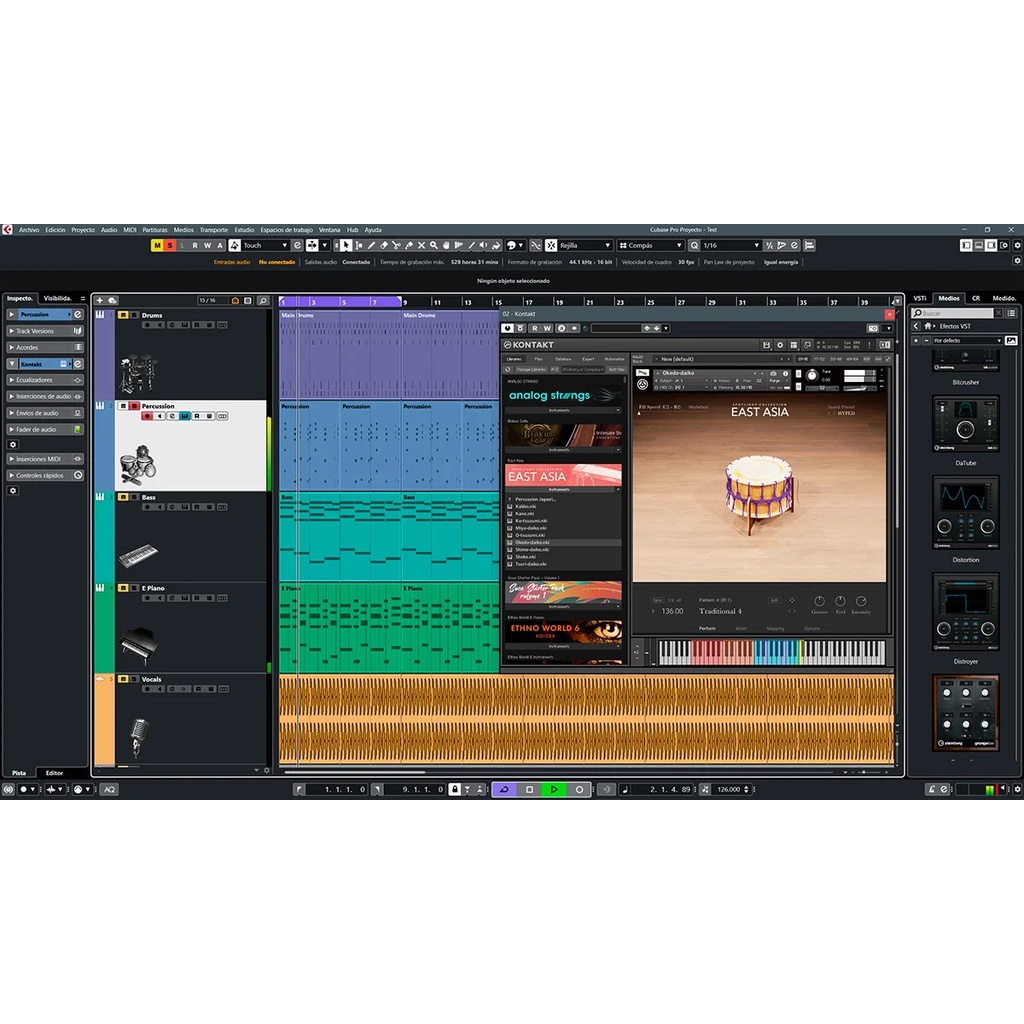Viewport: 1024px width, 1024px height.
Task: Open the Touch automation mode dropdown
Action: [264, 246]
